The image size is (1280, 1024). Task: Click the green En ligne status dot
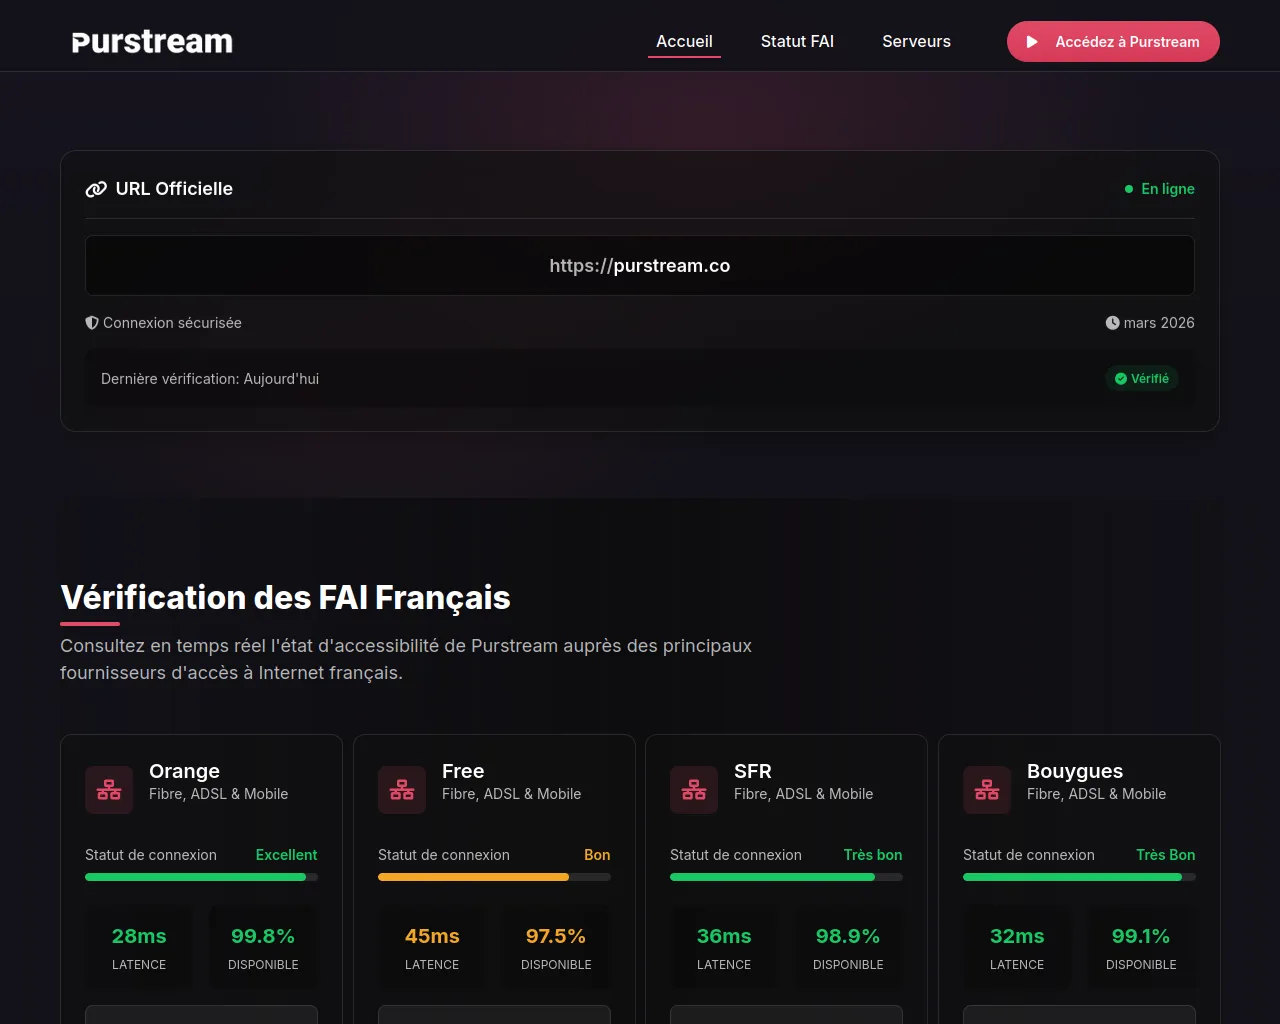point(1129,189)
